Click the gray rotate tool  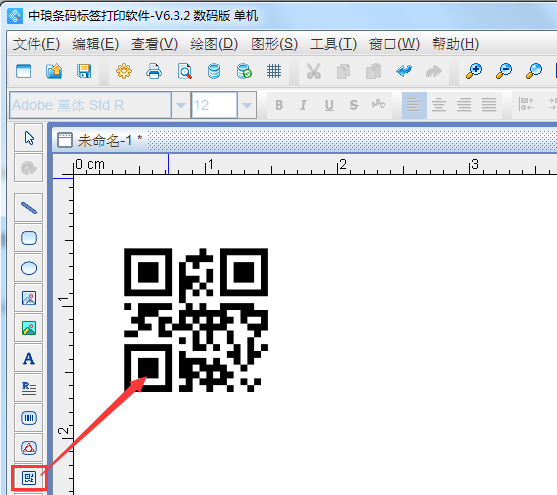click(x=29, y=168)
